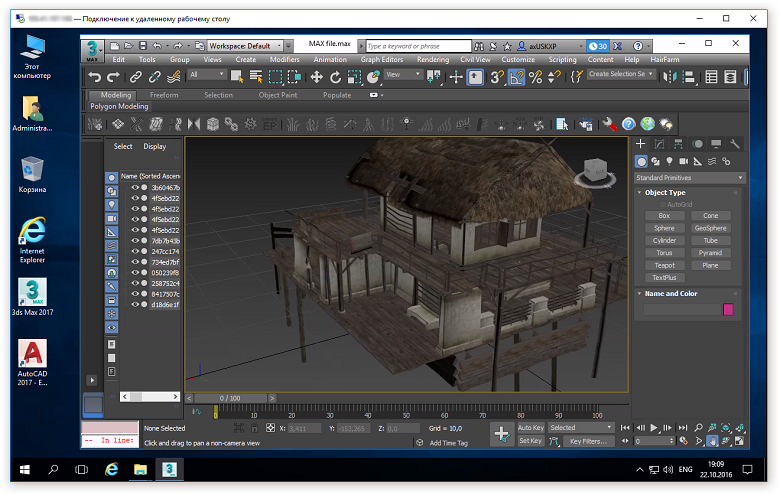Click the Teapot primitive button
Screen dimensions: 780x495
click(664, 265)
